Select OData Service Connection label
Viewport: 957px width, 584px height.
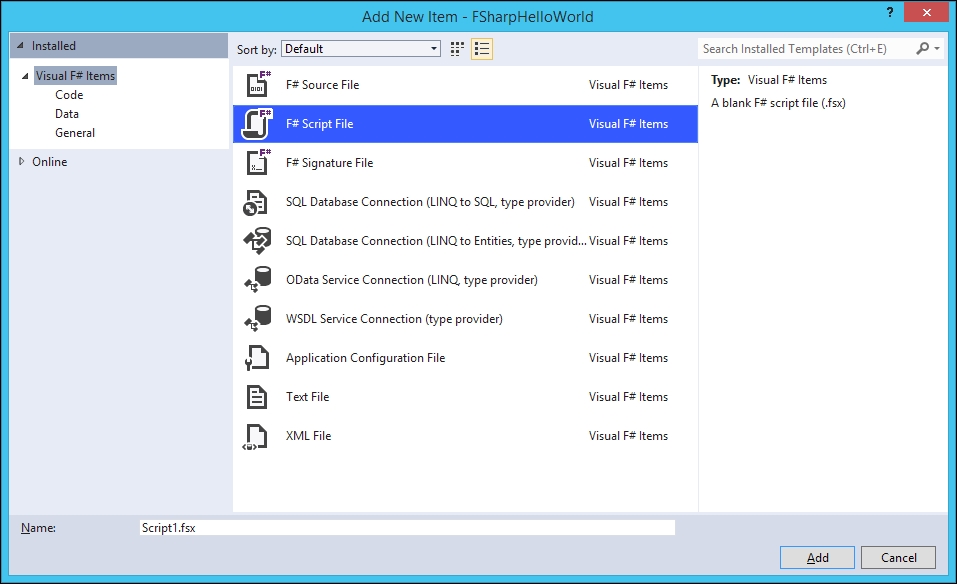click(x=412, y=280)
